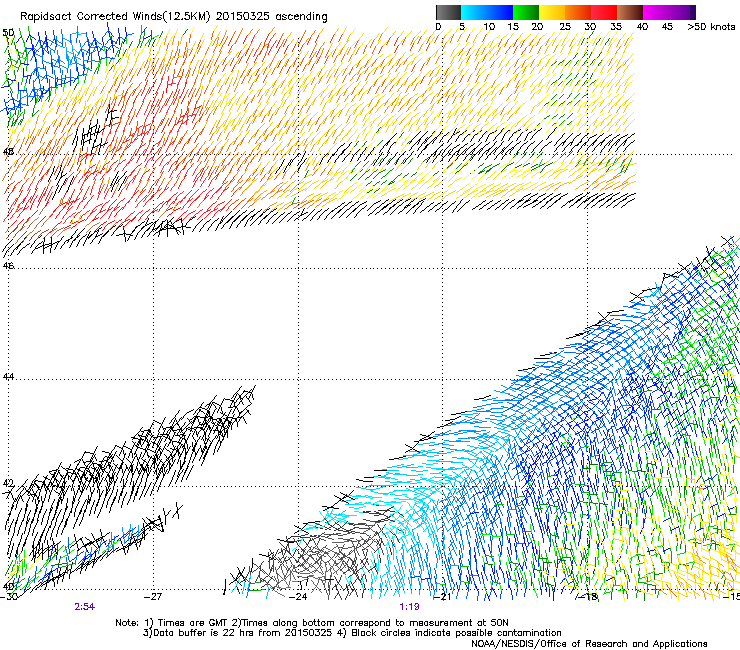Click the pass time label '1:19'
This screenshot has width=740, height=650.
click(409, 607)
